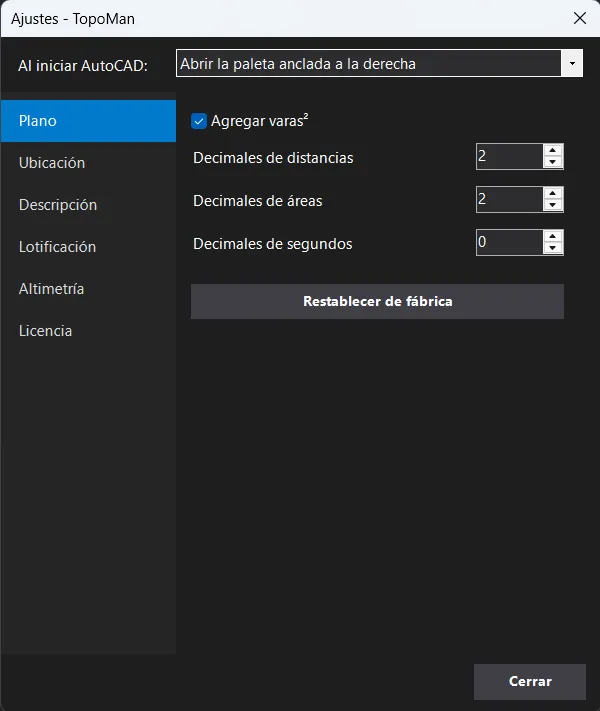This screenshot has width=600, height=711.
Task: Click the 'Decimales de segundos' label
Action: point(273,244)
